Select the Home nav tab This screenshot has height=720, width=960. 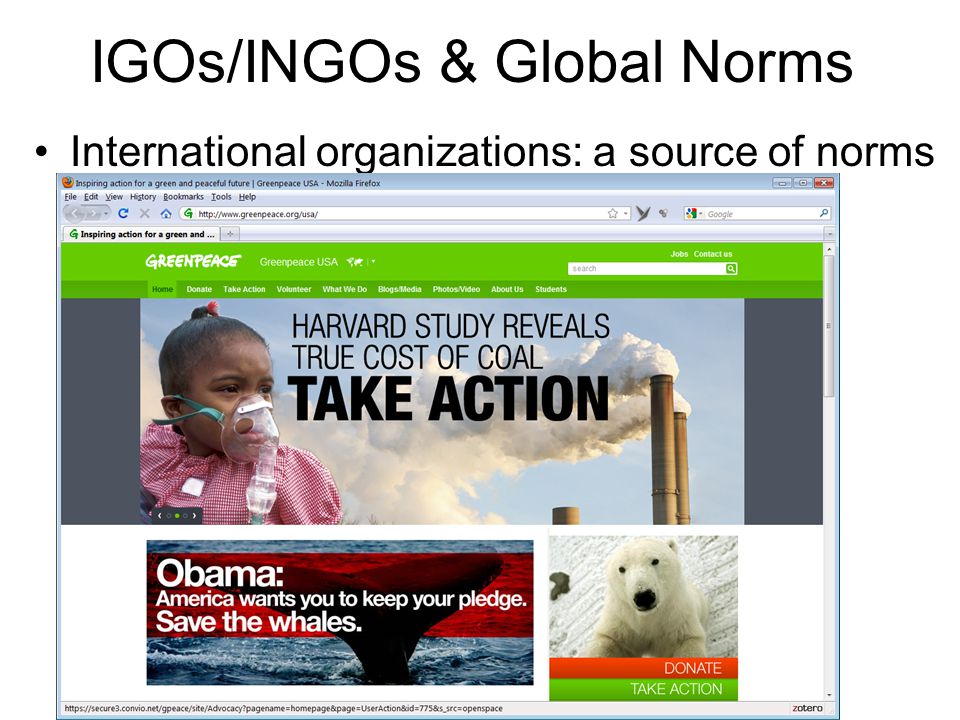click(x=162, y=289)
